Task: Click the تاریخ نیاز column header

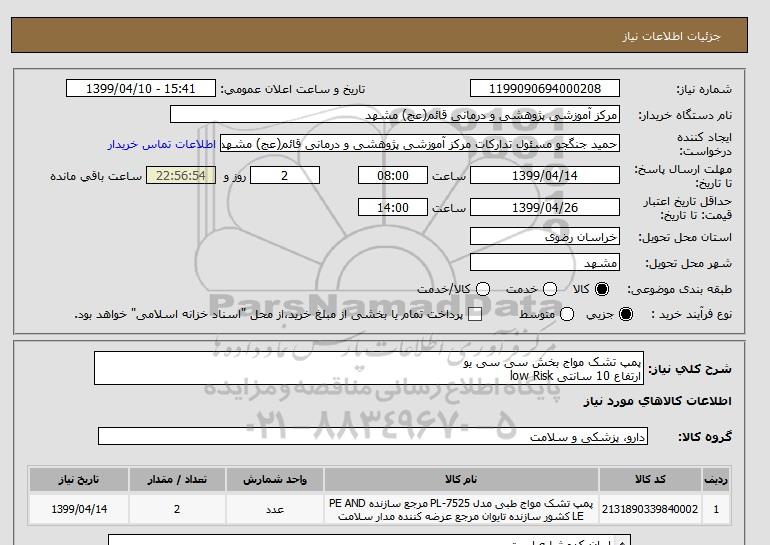Action: pyautogui.click(x=79, y=480)
